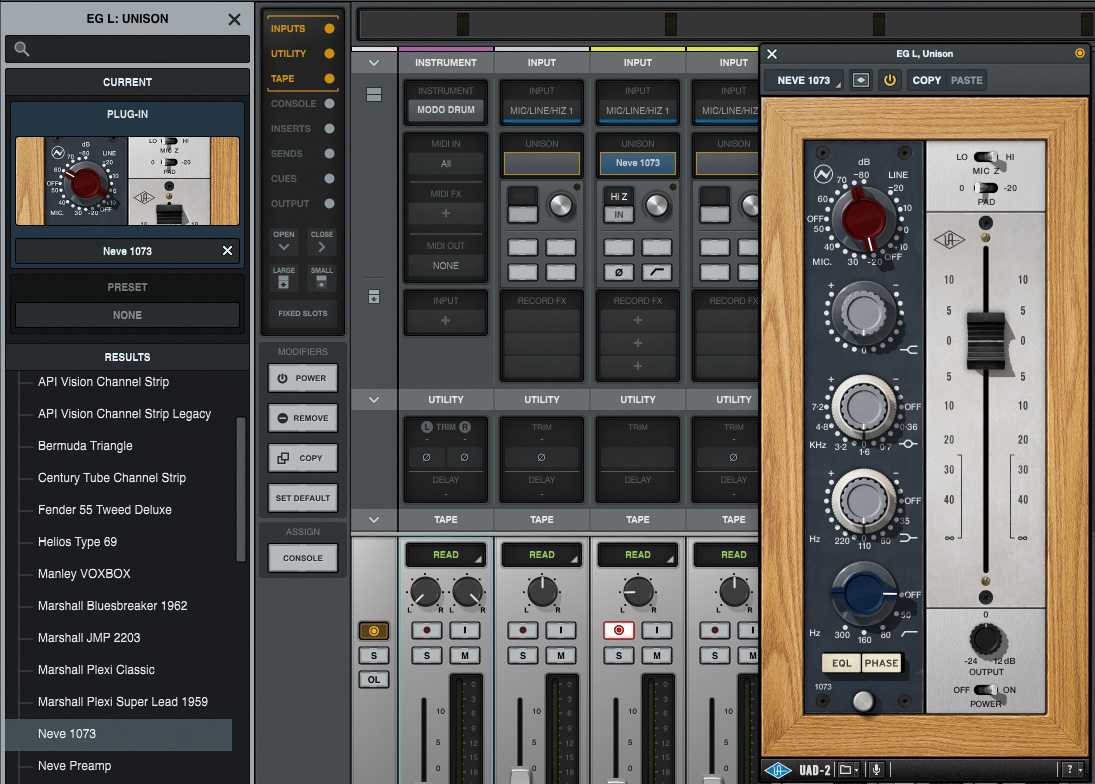Click the SET DEFAULT button

[302, 498]
